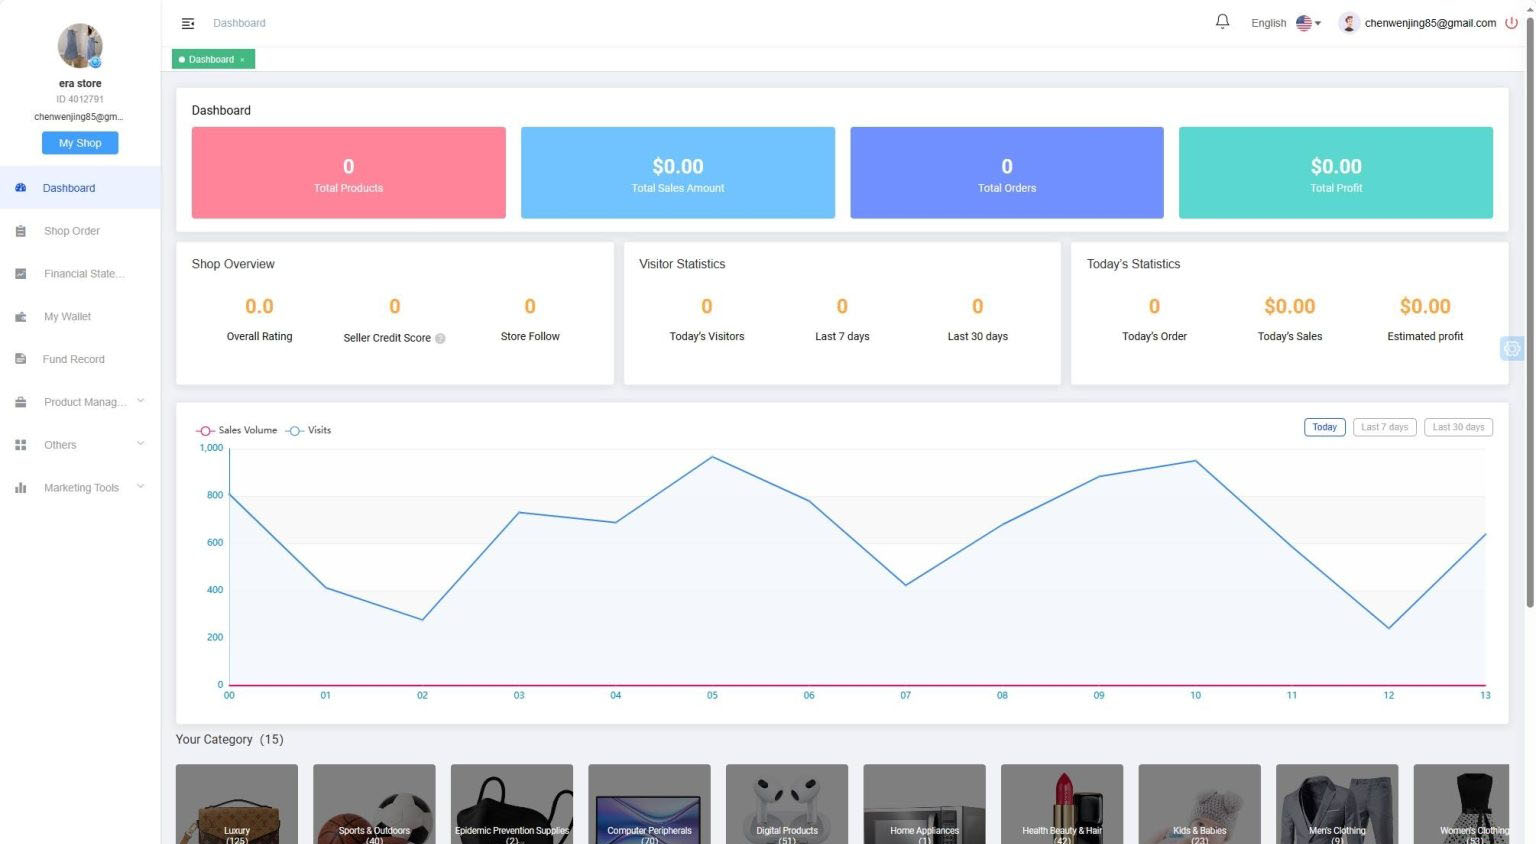
Task: Open the Sports & Outdoors category thumbnail
Action: click(x=374, y=804)
